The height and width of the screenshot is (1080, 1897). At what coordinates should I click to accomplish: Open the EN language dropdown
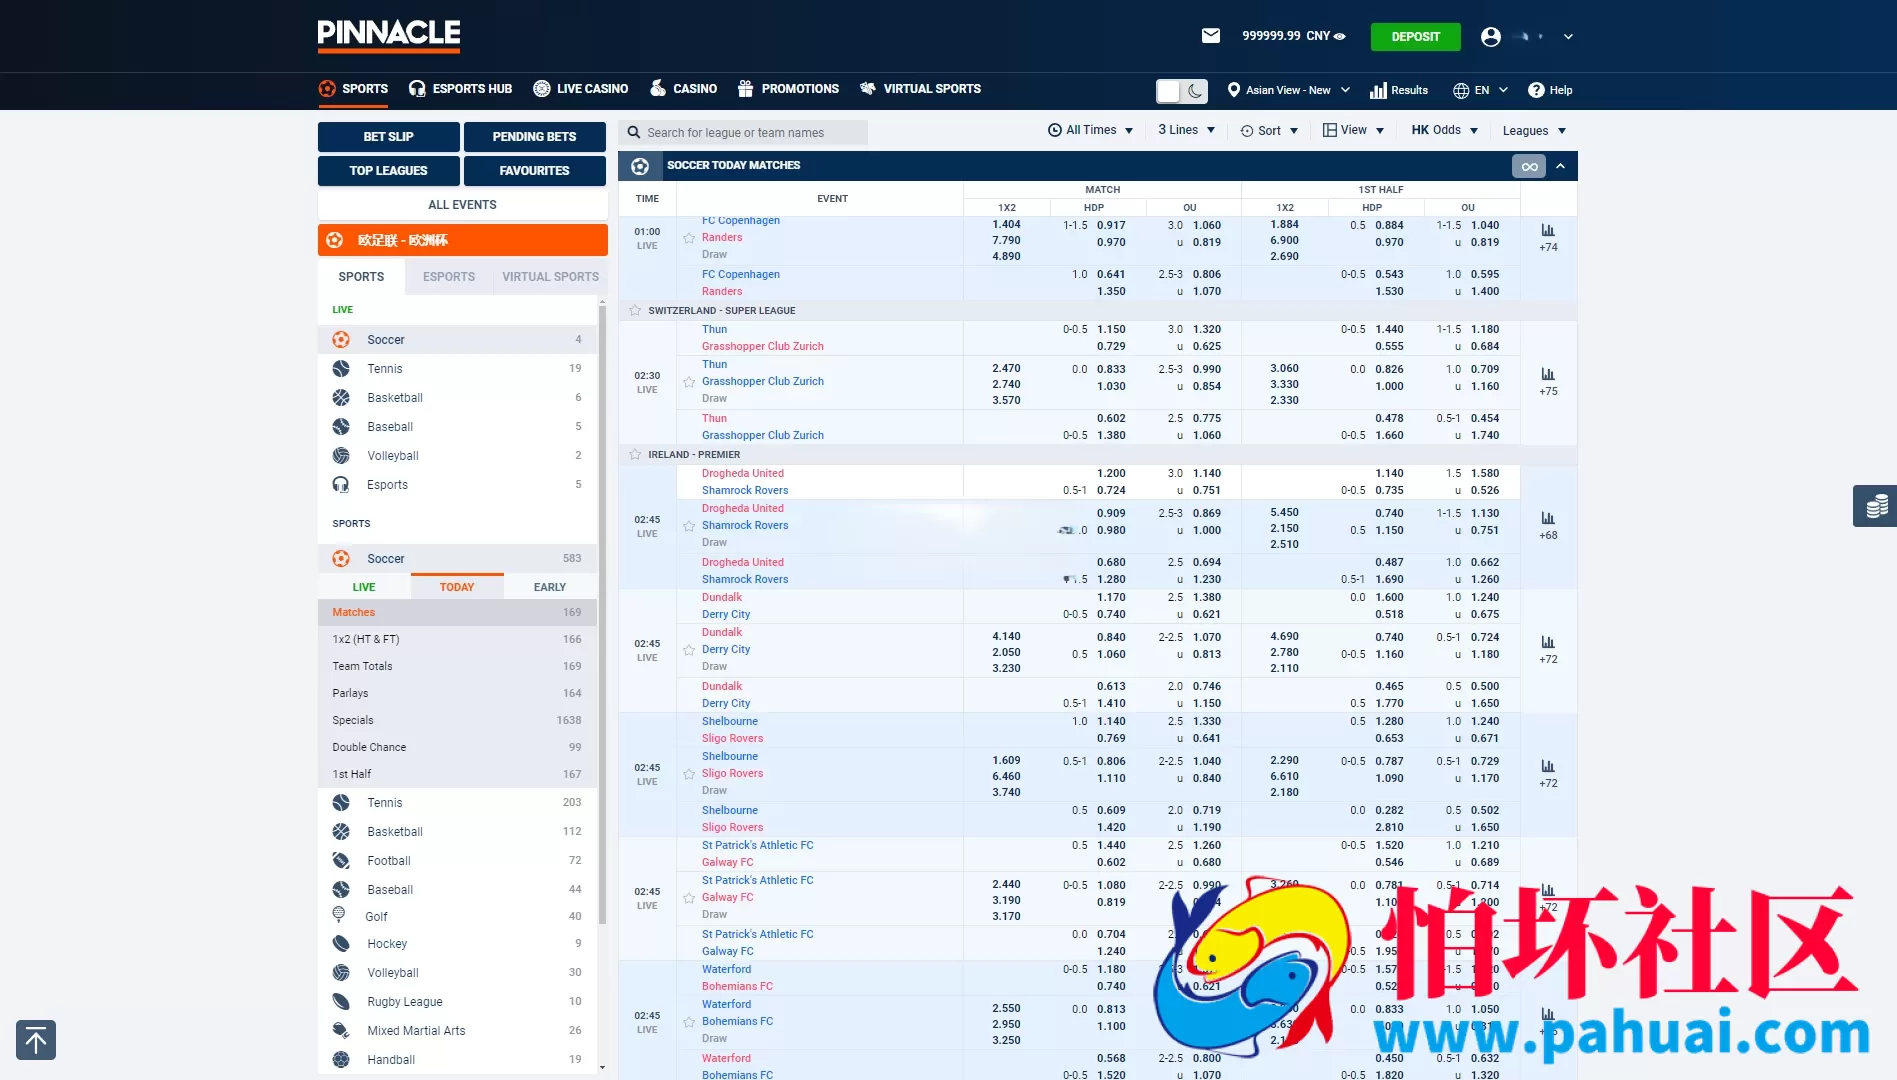click(1480, 90)
